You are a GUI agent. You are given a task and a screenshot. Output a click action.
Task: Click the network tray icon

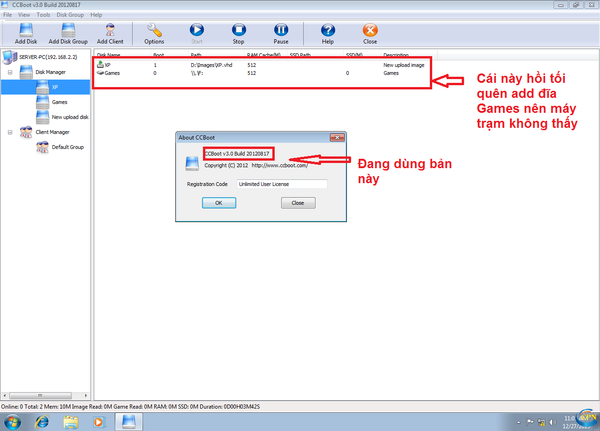coord(541,422)
